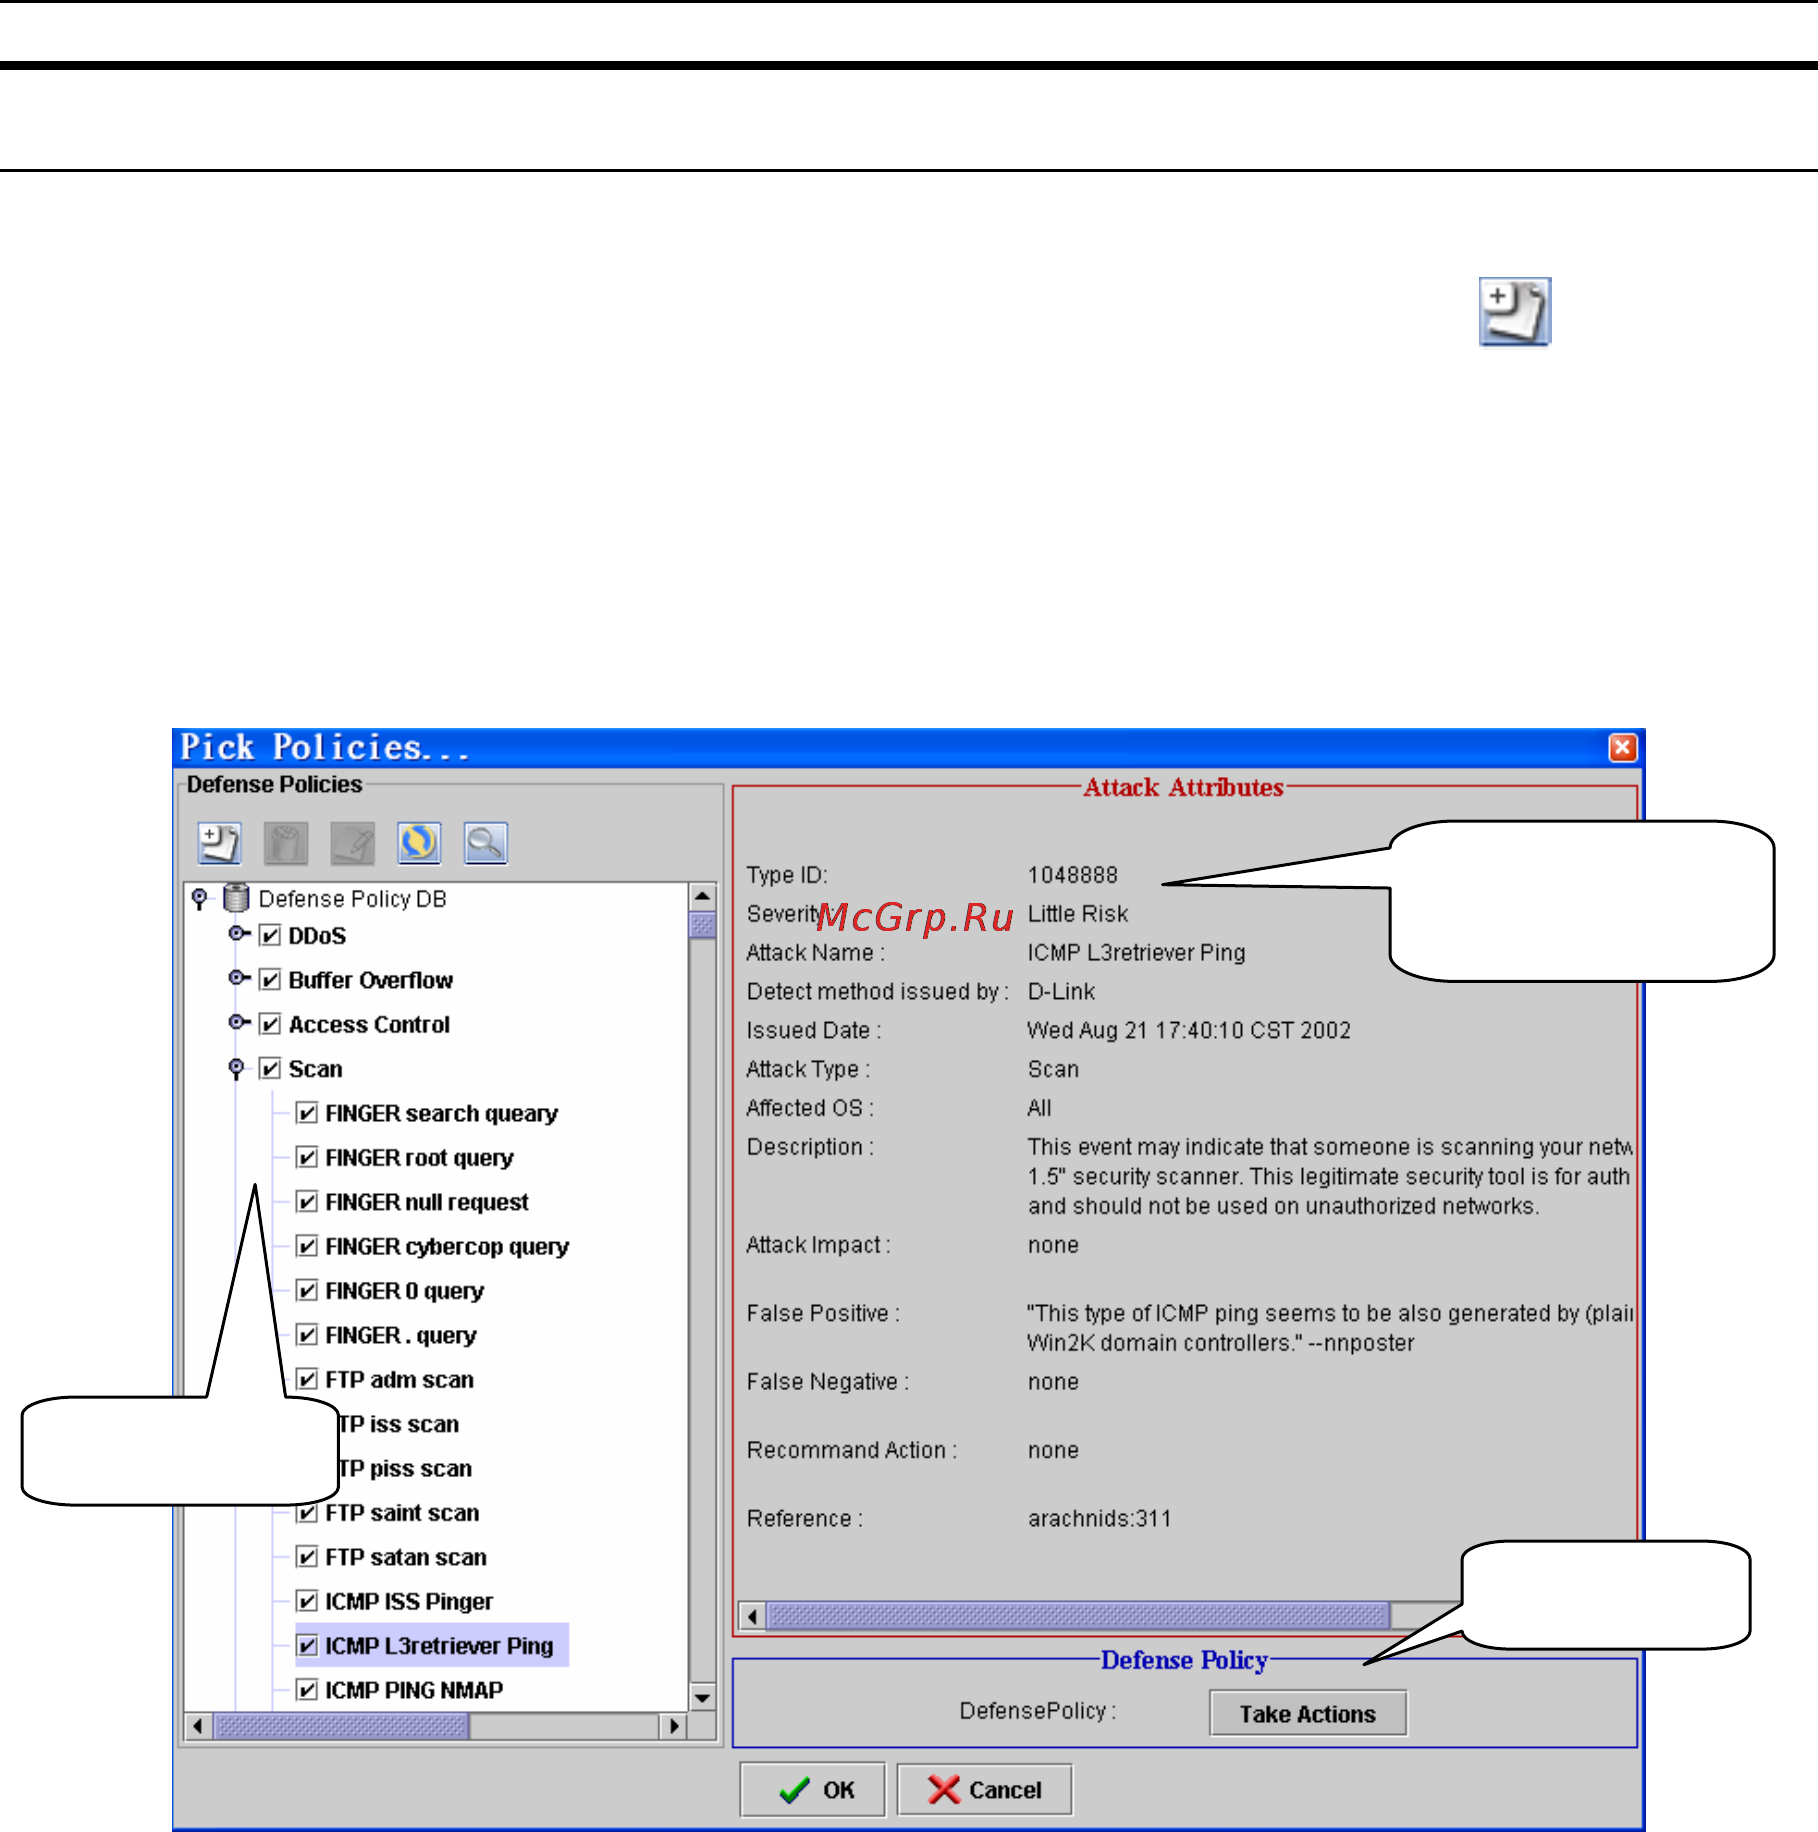Select ICMP ISS Pinger tree item

coord(409,1602)
